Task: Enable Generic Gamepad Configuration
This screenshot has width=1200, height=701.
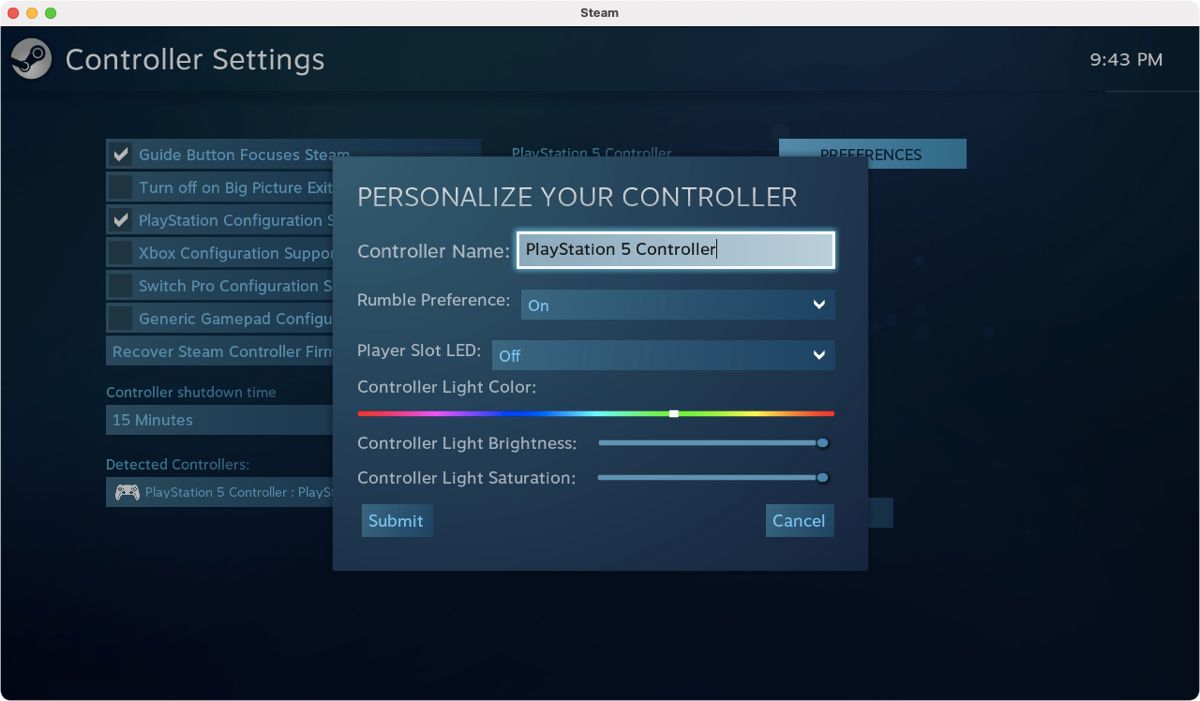Action: pos(121,319)
